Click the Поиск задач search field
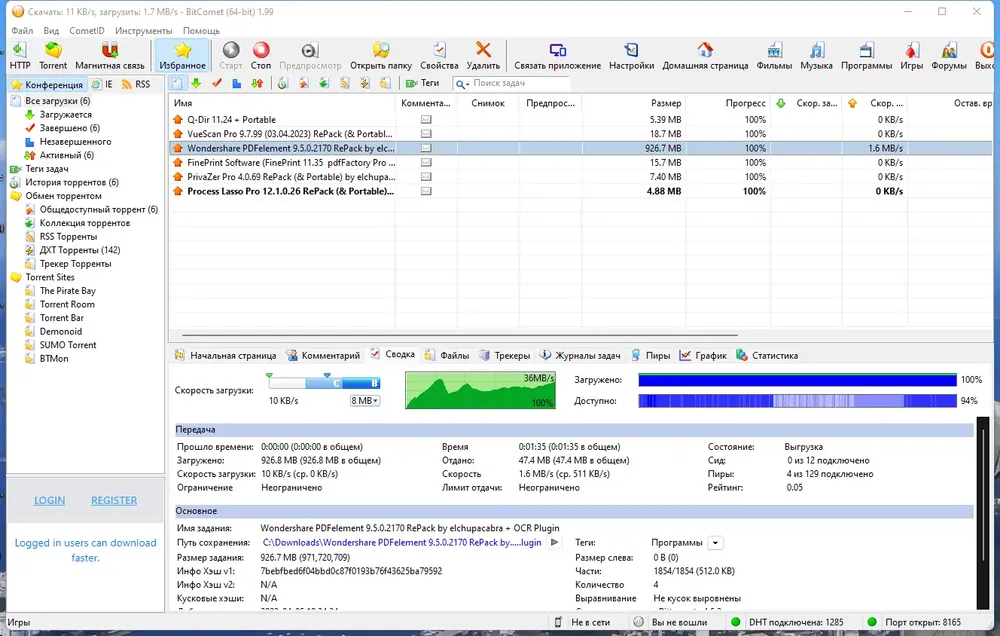Screen dimensions: 1000x636 coord(511,83)
